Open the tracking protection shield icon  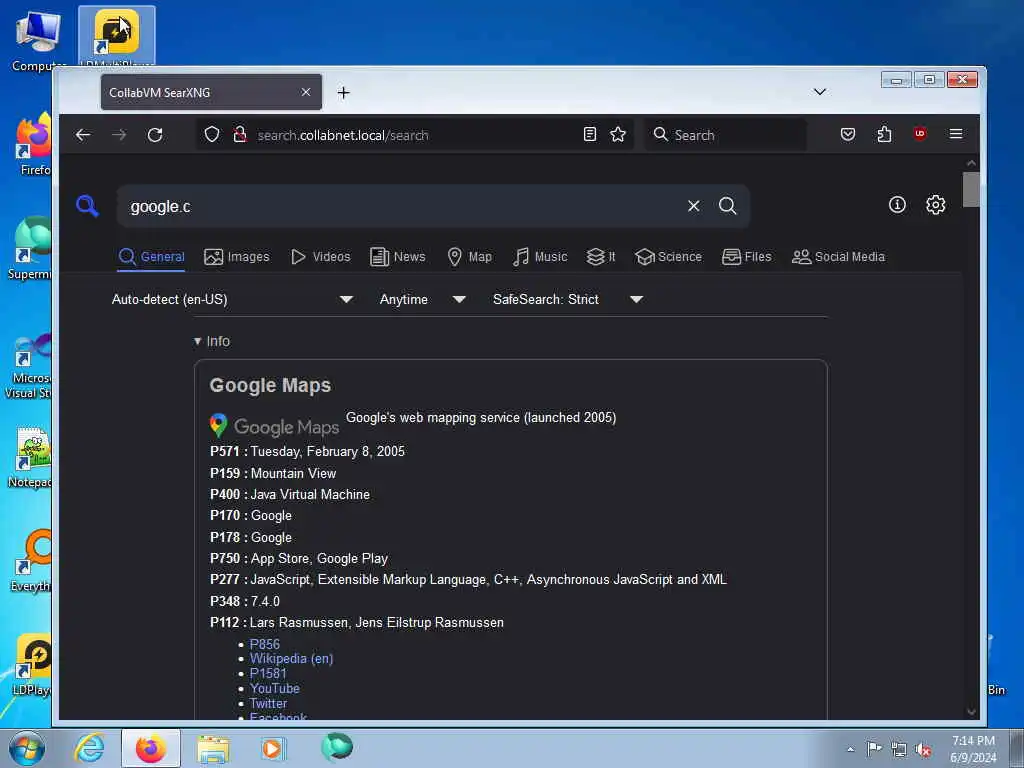tap(212, 135)
